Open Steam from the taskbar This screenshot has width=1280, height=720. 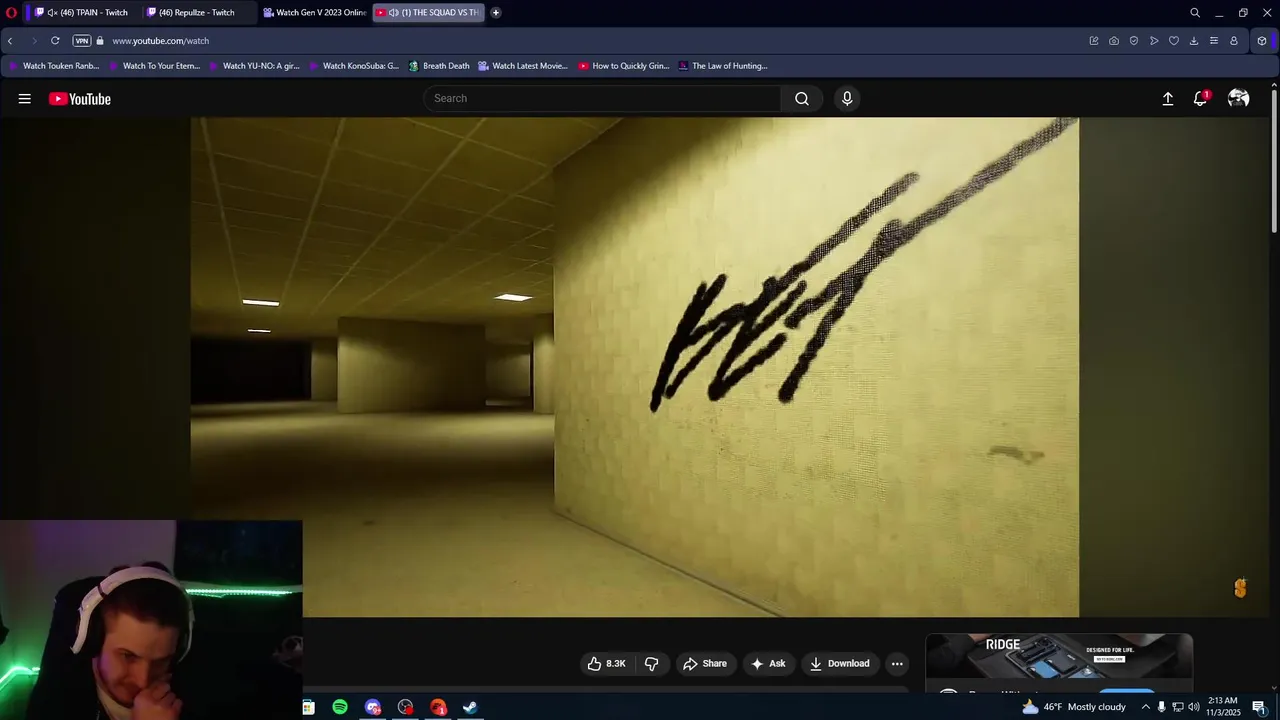[470, 707]
